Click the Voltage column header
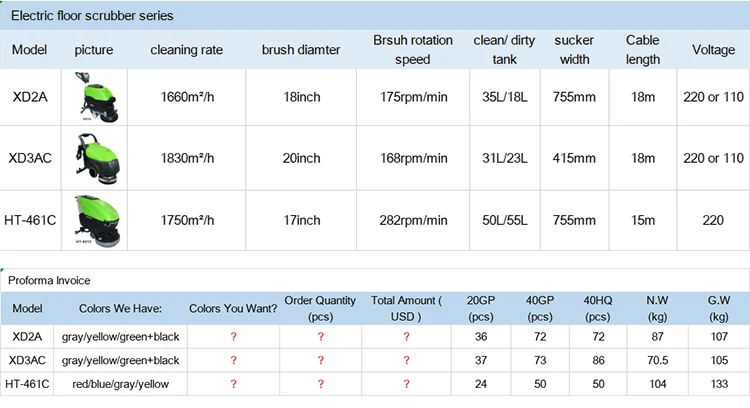Image resolution: width=750 pixels, height=408 pixels. [x=713, y=50]
